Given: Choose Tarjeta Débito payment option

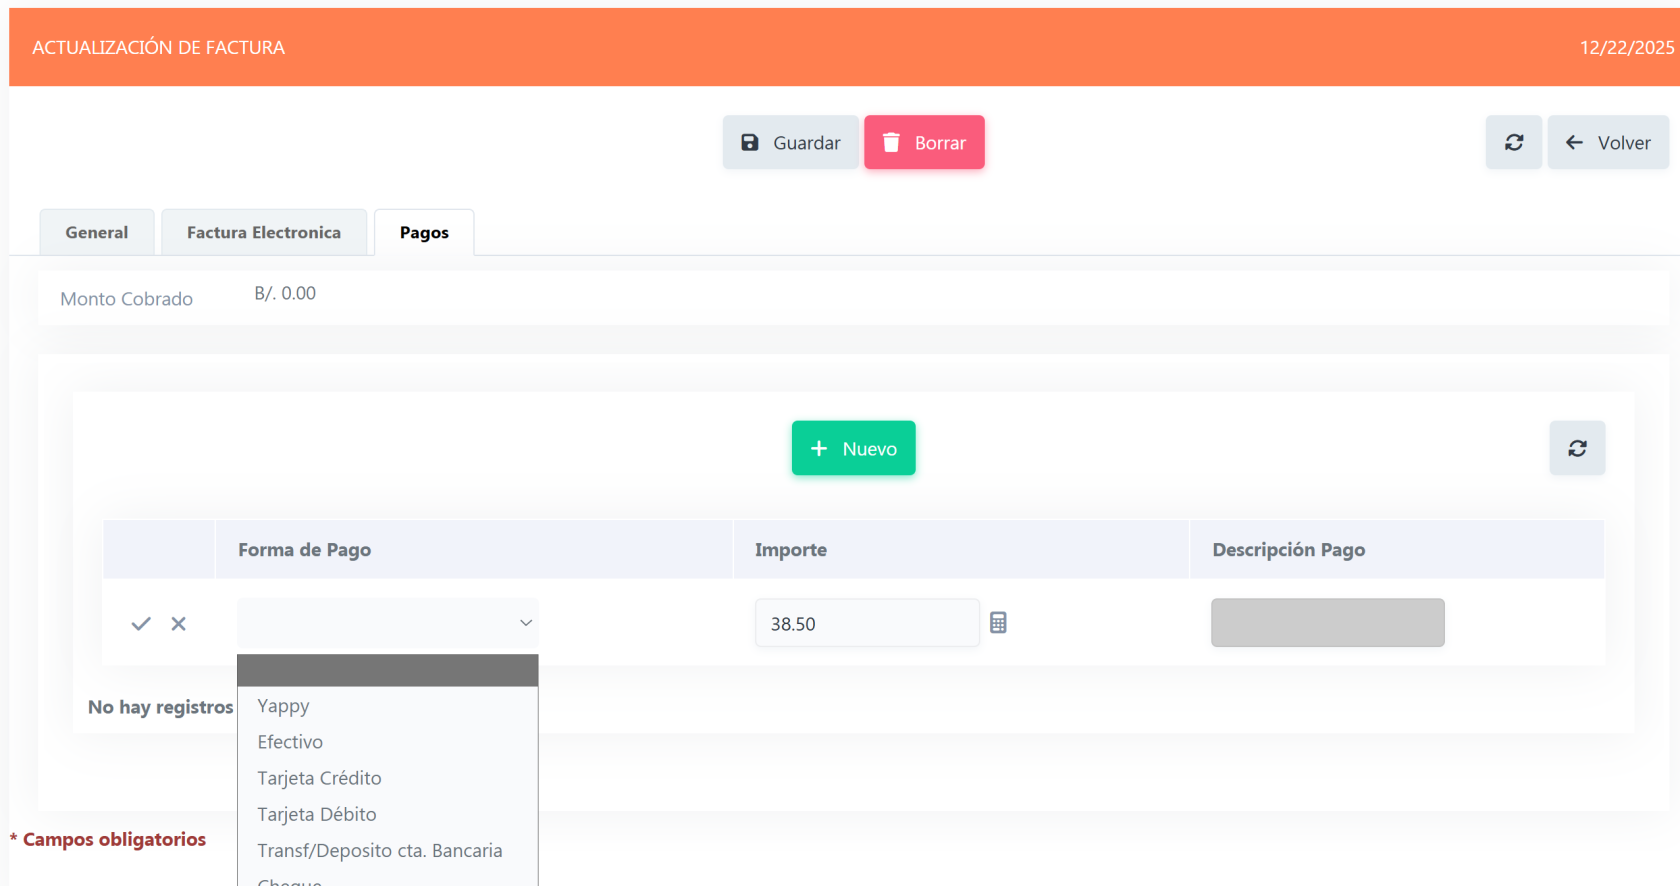Looking at the screenshot, I should [x=317, y=814].
